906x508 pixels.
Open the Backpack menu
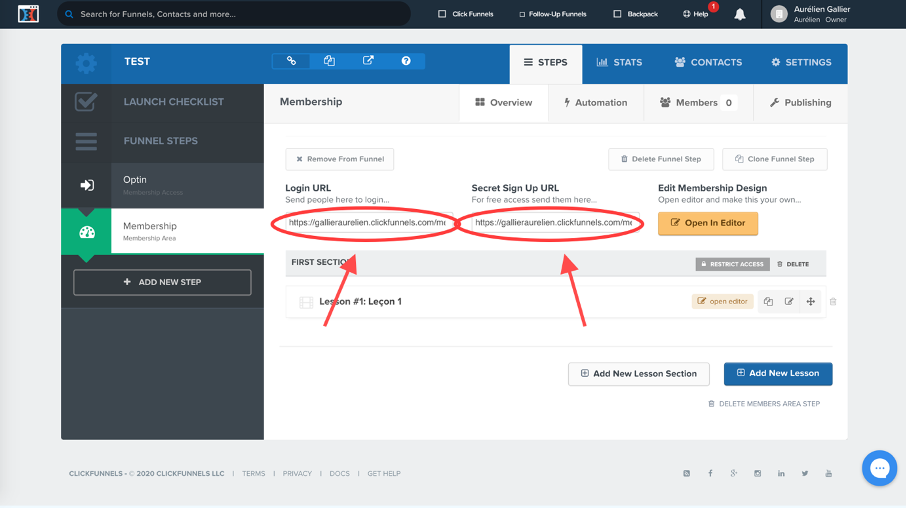[x=635, y=14]
